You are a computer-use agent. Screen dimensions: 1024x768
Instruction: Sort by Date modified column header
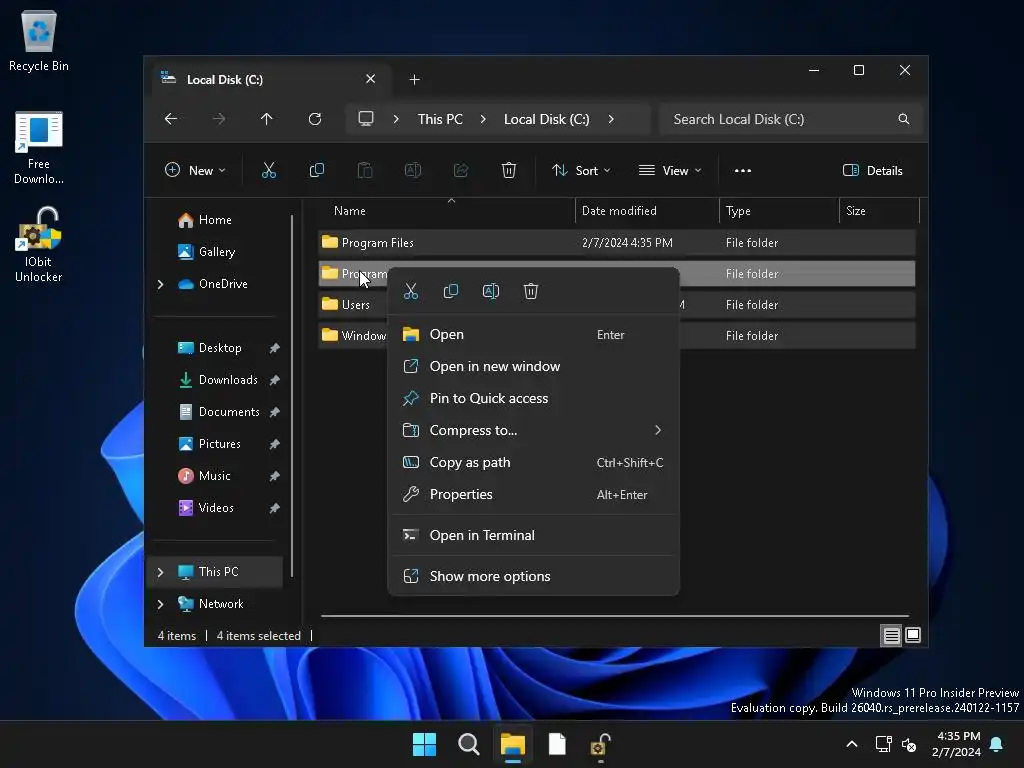pos(619,211)
